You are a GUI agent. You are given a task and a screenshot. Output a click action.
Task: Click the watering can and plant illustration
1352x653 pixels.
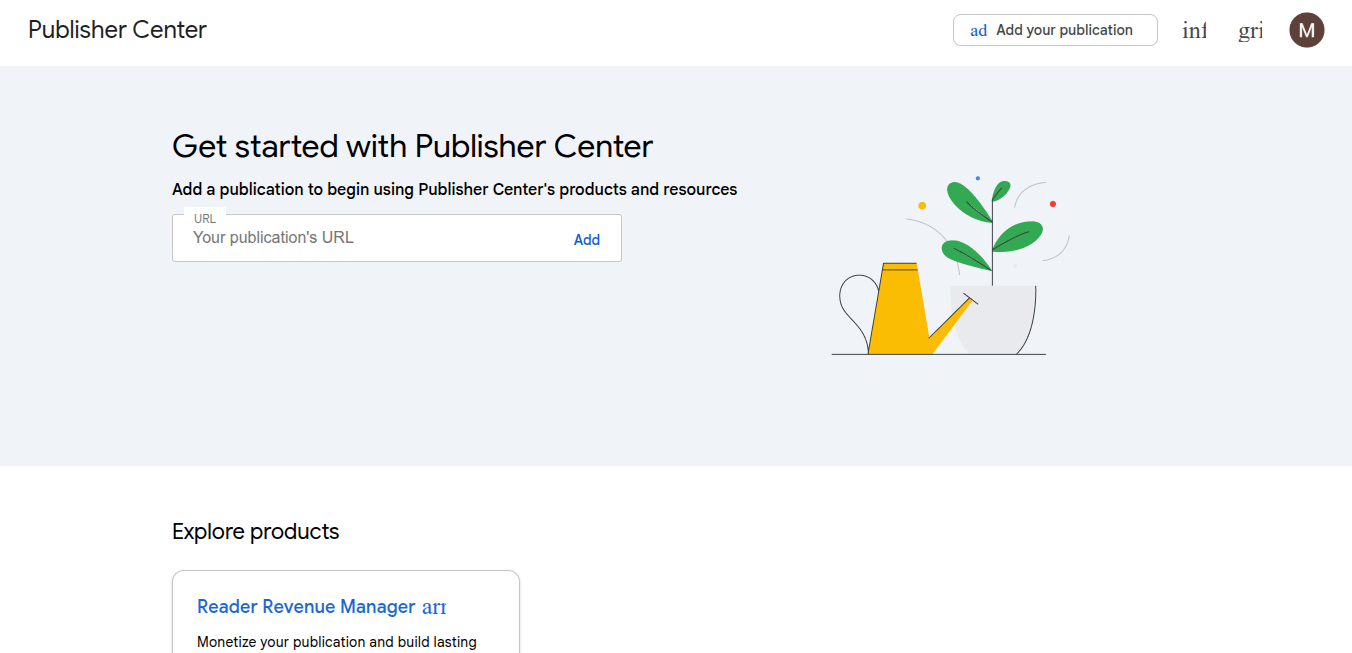click(951, 266)
